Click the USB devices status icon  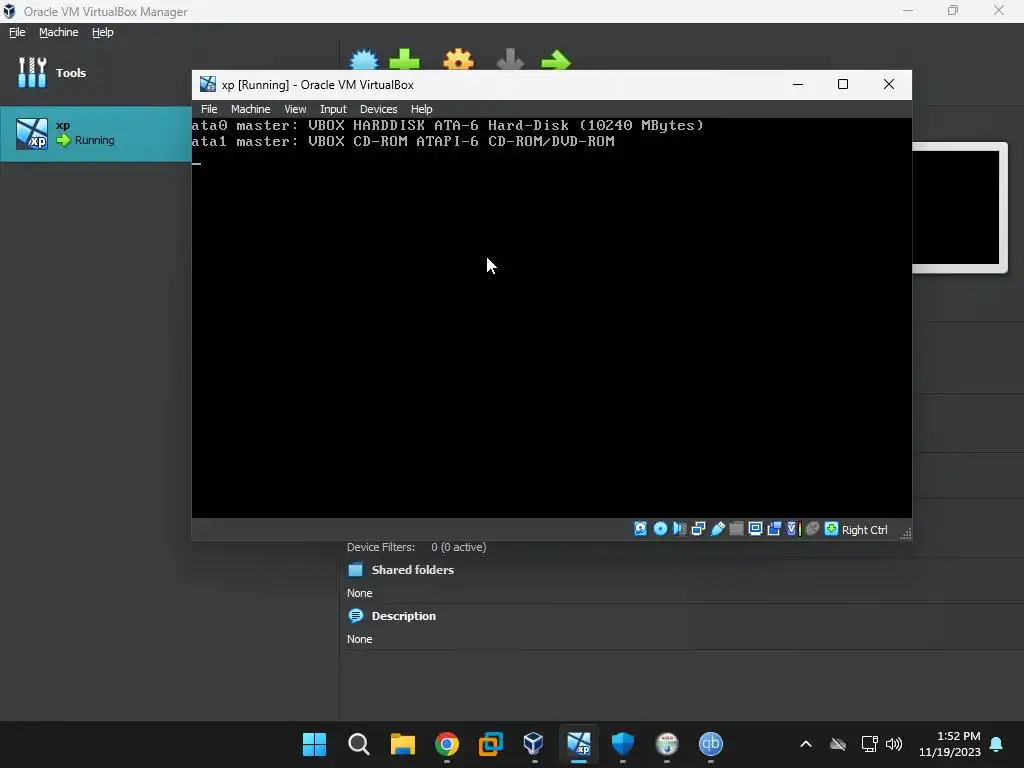click(718, 529)
